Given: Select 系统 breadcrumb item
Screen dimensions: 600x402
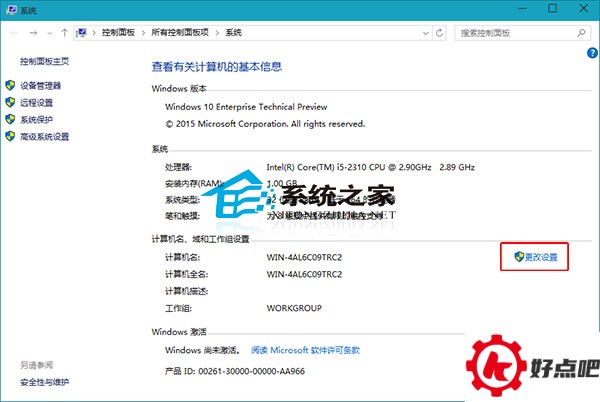Looking at the screenshot, I should pos(233,33).
